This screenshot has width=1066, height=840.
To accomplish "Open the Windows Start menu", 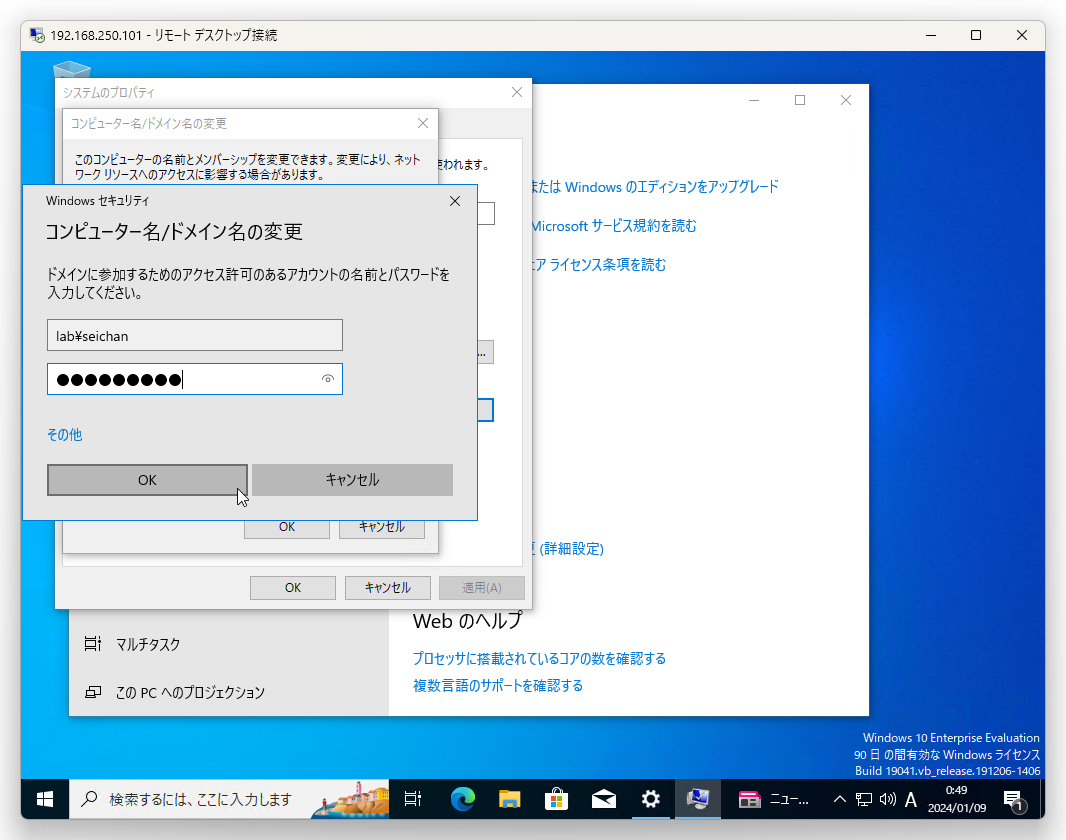I will [x=45, y=799].
